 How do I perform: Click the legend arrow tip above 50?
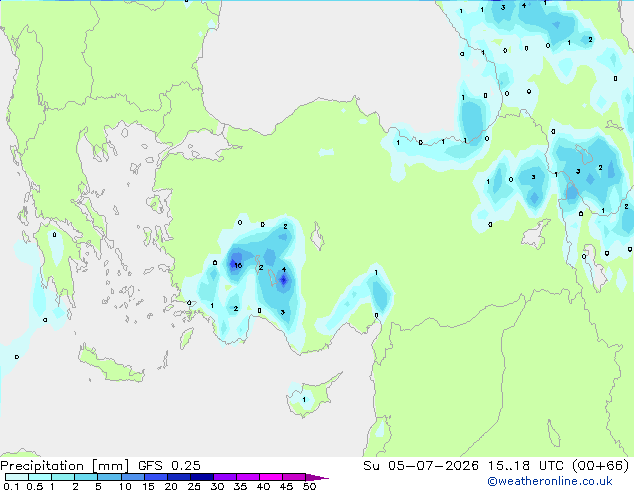(317, 477)
